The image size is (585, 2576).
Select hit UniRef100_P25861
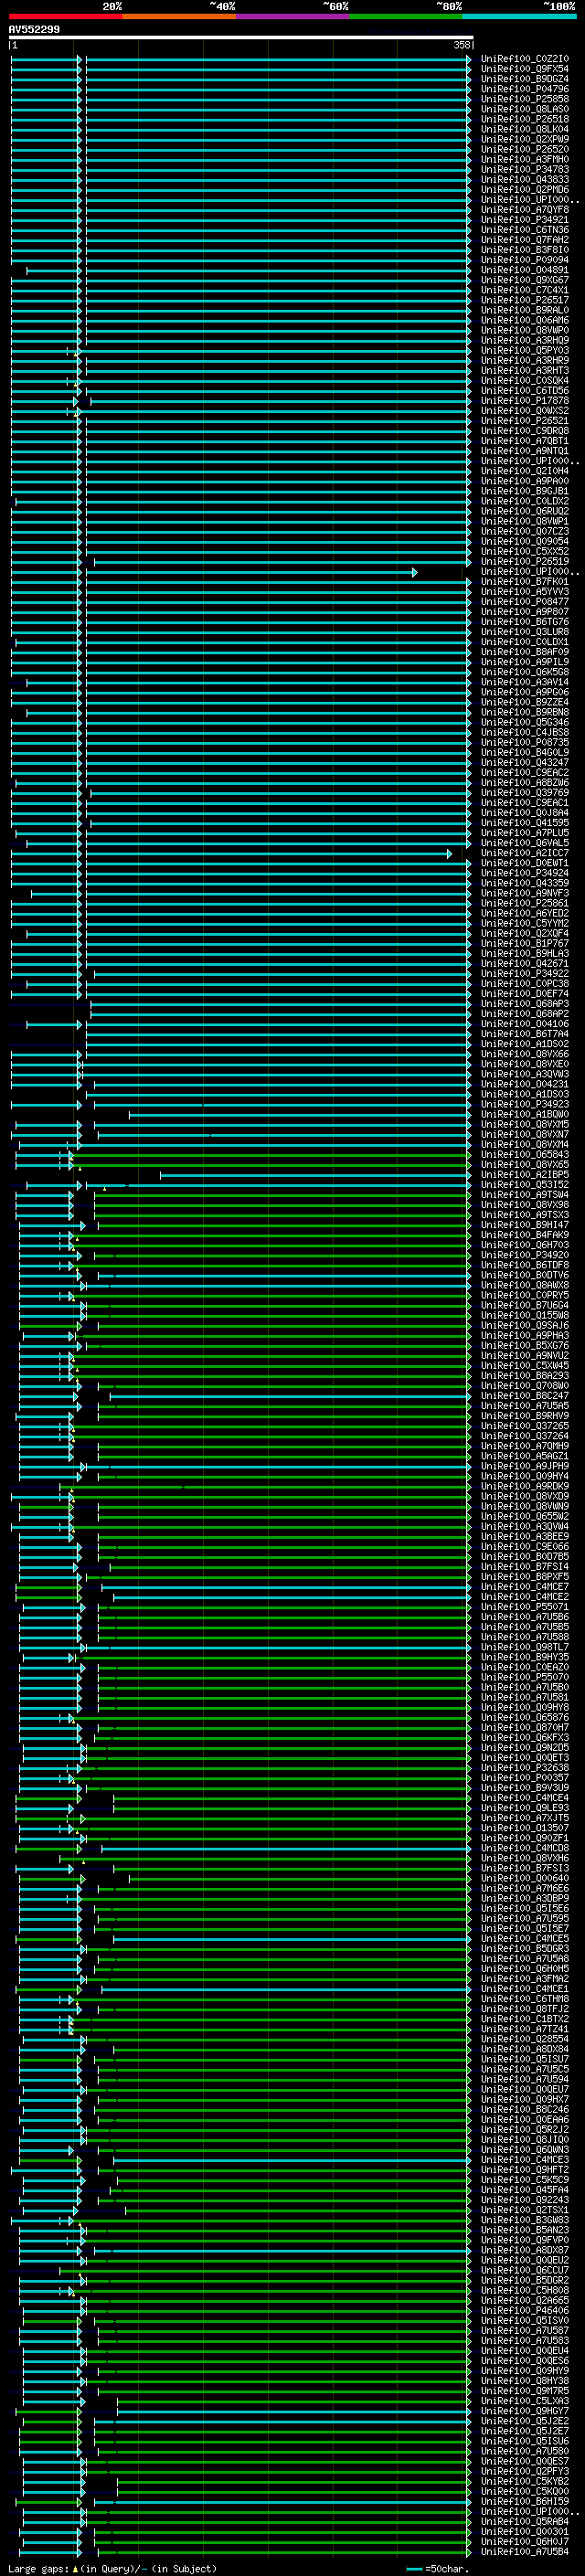click(x=525, y=903)
